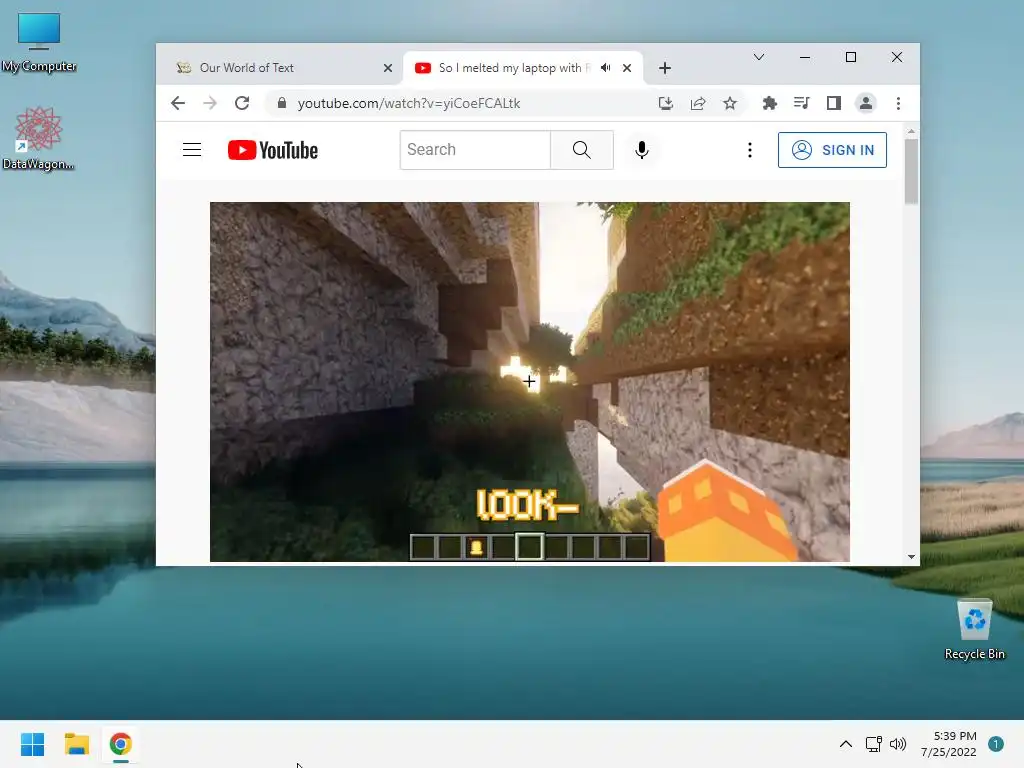This screenshot has width=1024, height=768.
Task: Share this page from the address bar
Action: coord(697,103)
